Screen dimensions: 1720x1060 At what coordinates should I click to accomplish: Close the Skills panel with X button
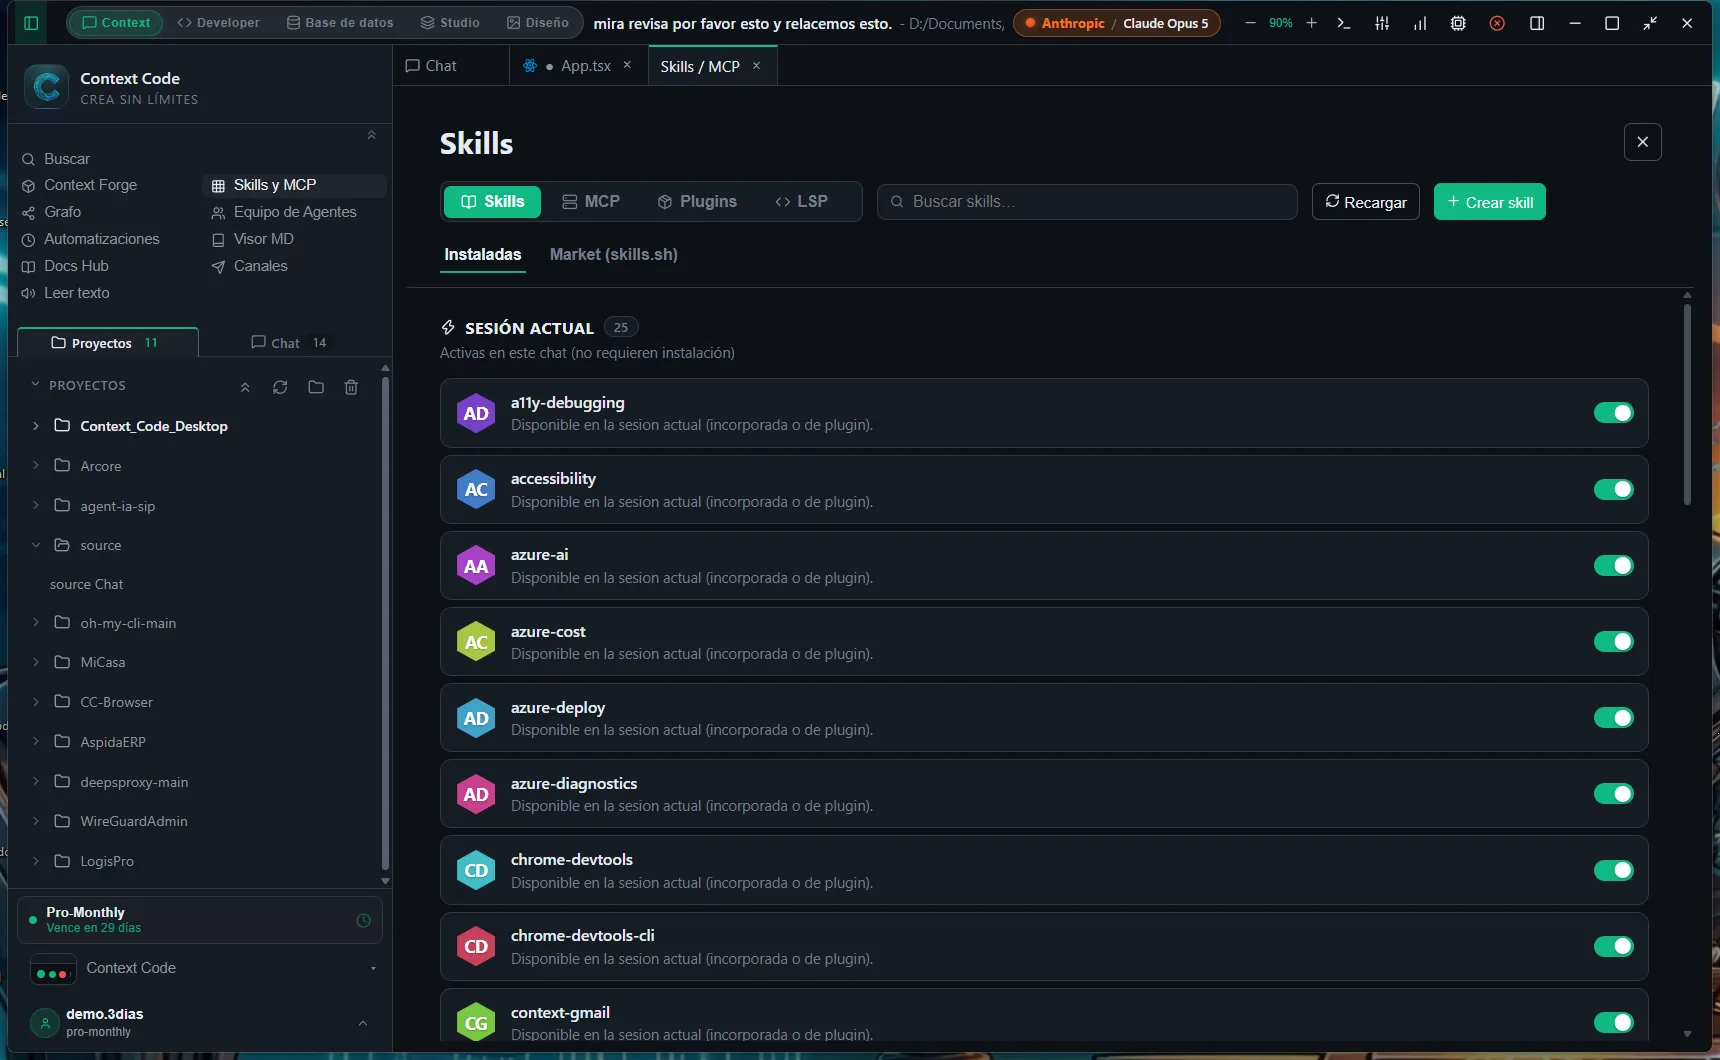1643,142
